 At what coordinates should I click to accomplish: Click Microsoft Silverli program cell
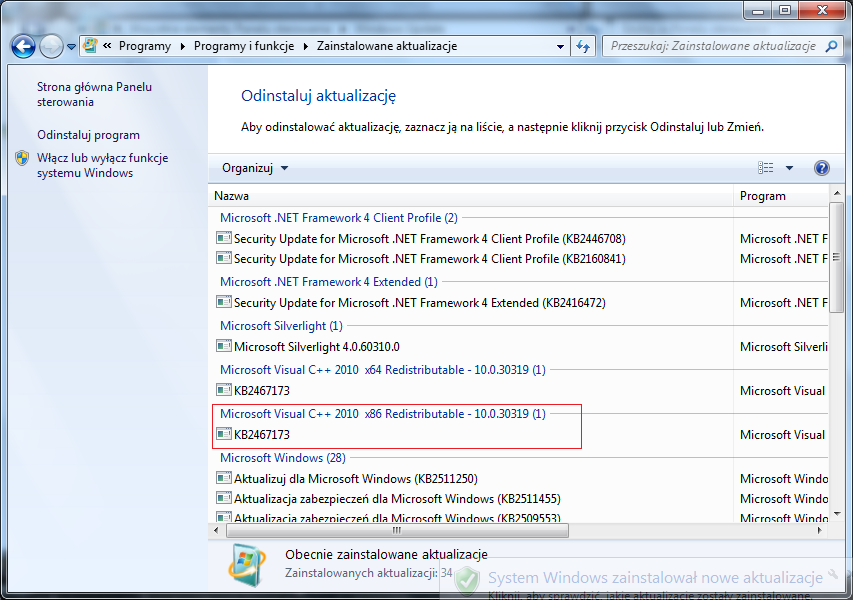[x=784, y=347]
